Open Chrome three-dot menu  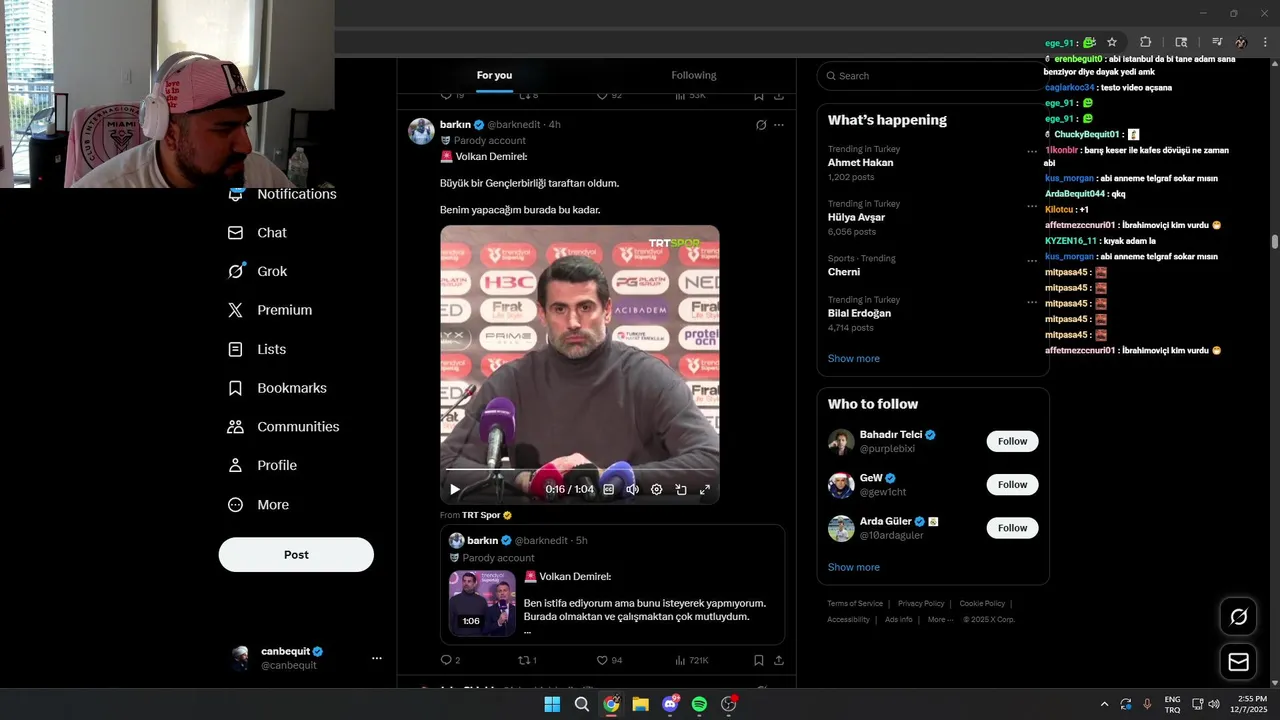coord(1266,42)
